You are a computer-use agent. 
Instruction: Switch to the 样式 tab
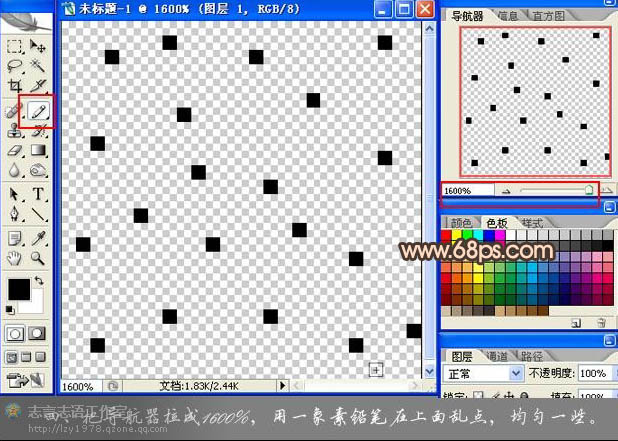pos(532,223)
